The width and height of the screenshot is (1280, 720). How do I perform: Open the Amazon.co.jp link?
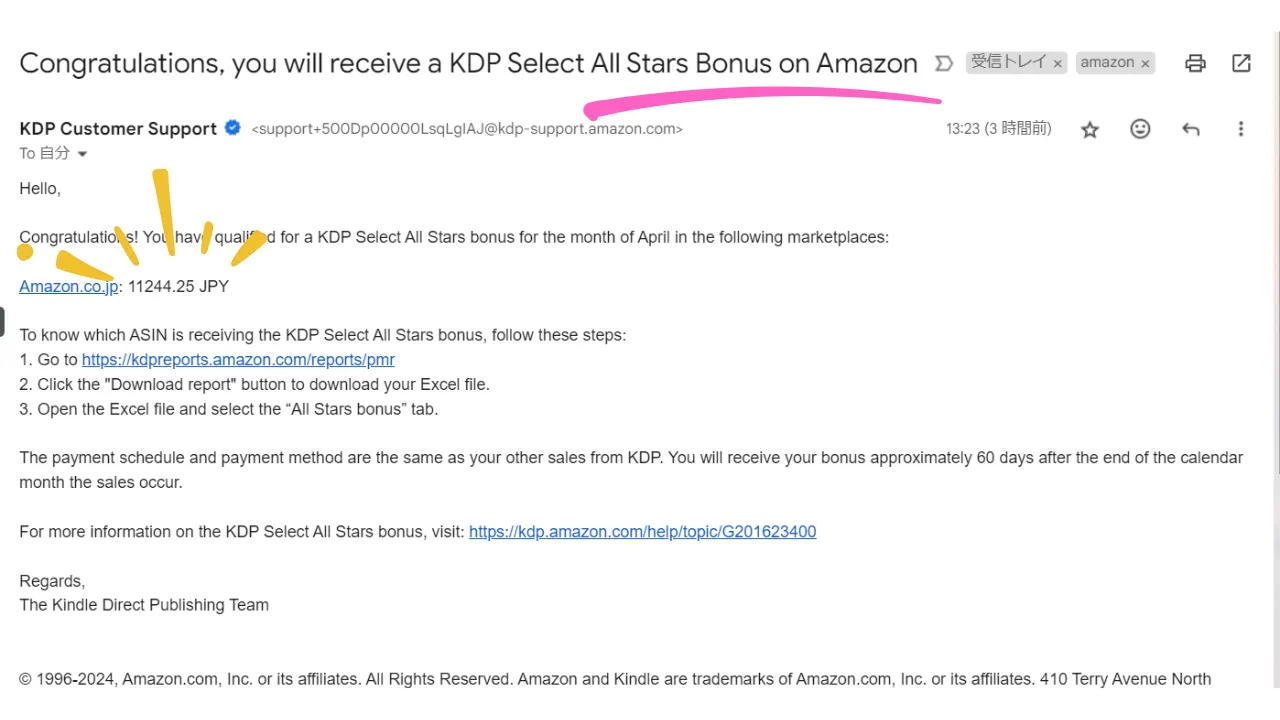click(69, 286)
